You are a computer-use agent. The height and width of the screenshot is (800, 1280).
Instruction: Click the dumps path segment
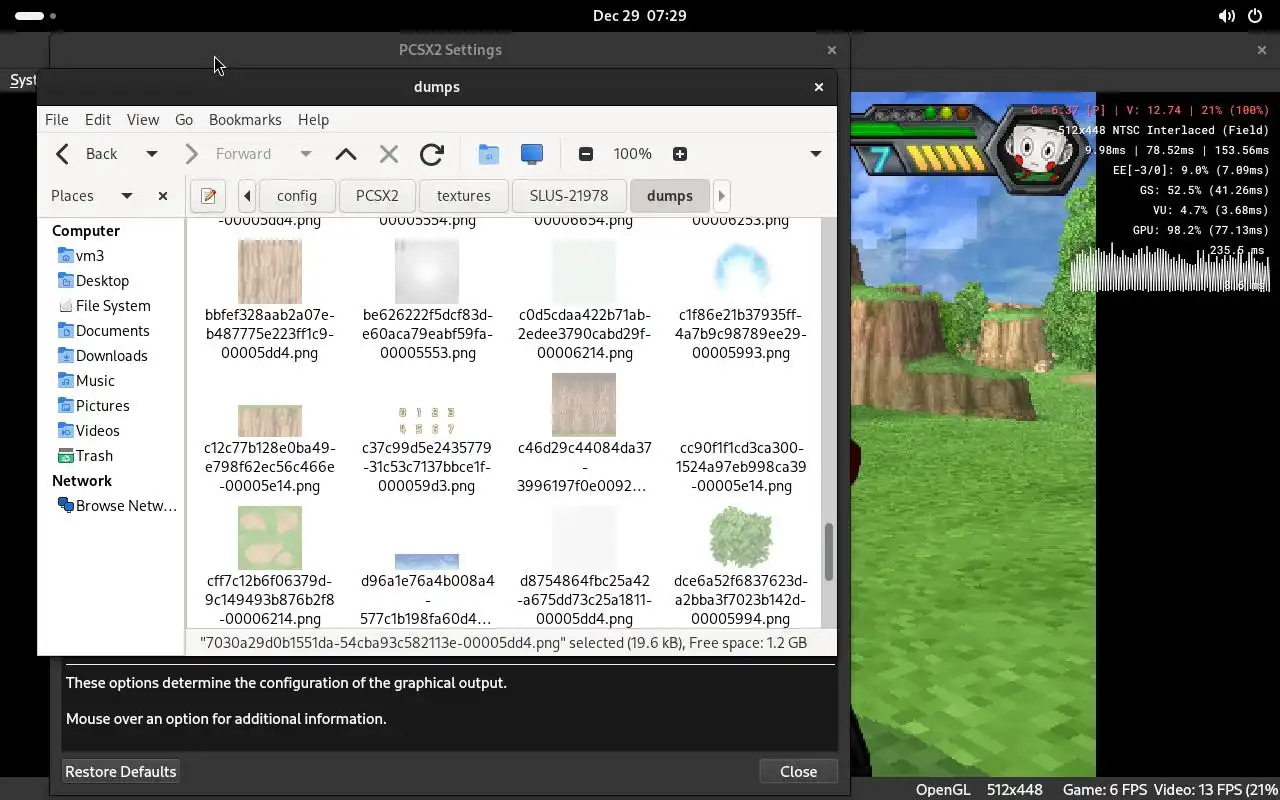670,196
